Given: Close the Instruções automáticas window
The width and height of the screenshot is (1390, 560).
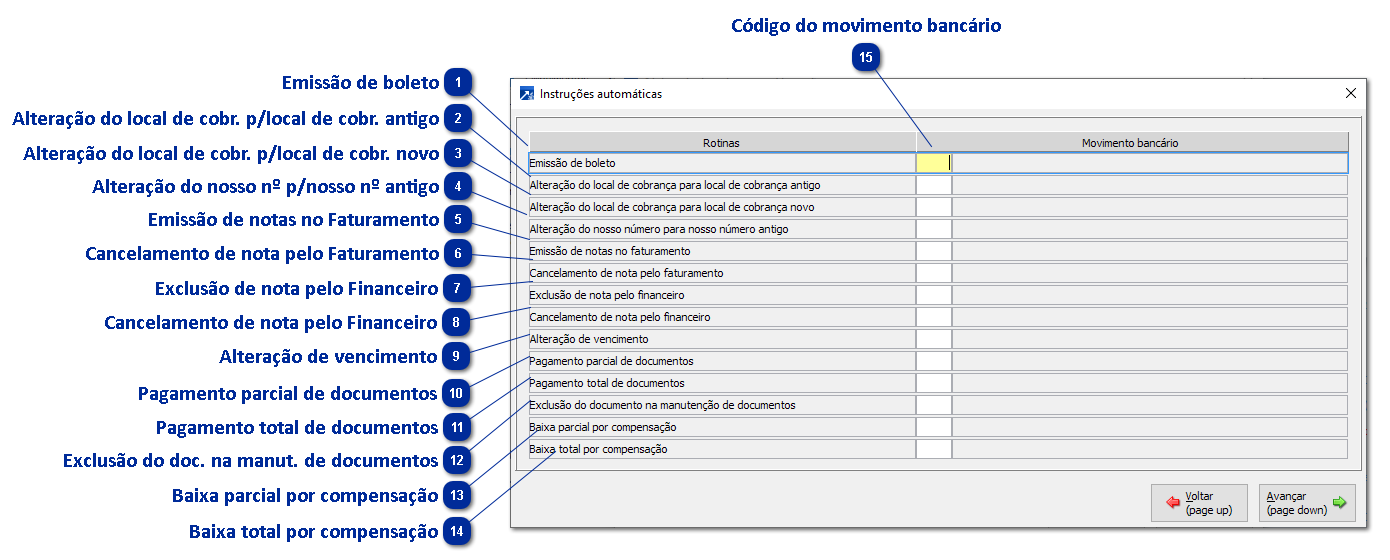Looking at the screenshot, I should (x=1351, y=93).
